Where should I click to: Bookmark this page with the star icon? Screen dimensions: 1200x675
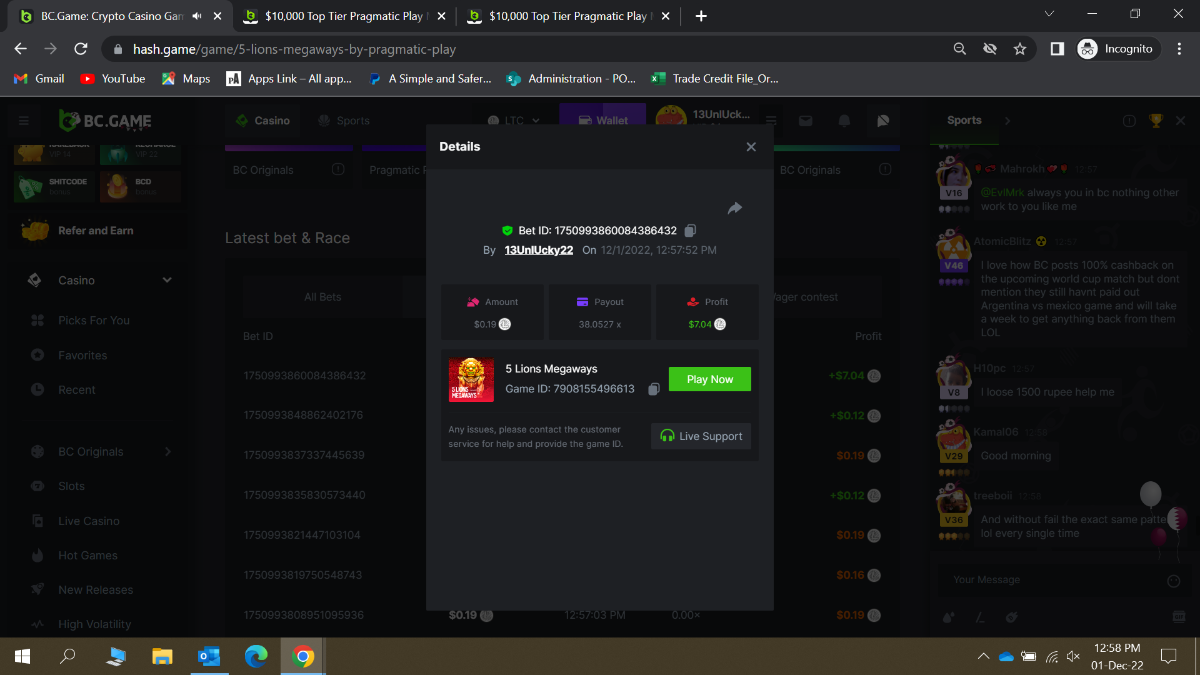1020,49
